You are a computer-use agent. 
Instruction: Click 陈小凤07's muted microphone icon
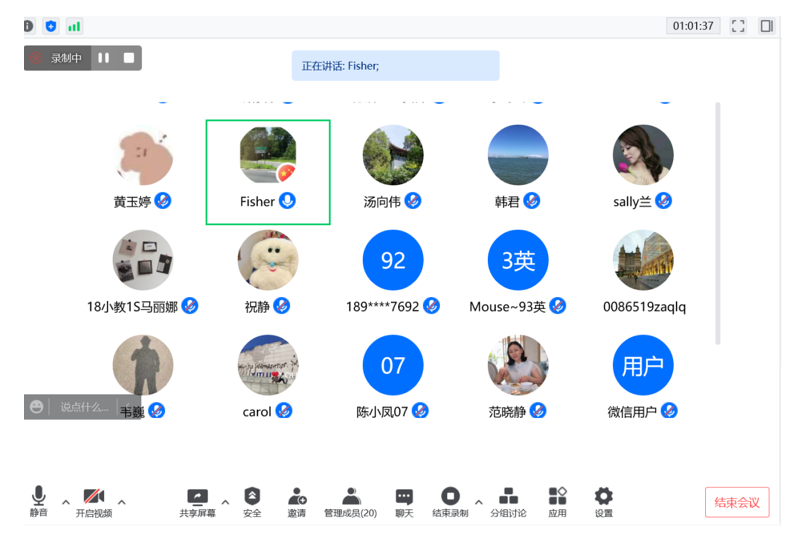pos(420,411)
